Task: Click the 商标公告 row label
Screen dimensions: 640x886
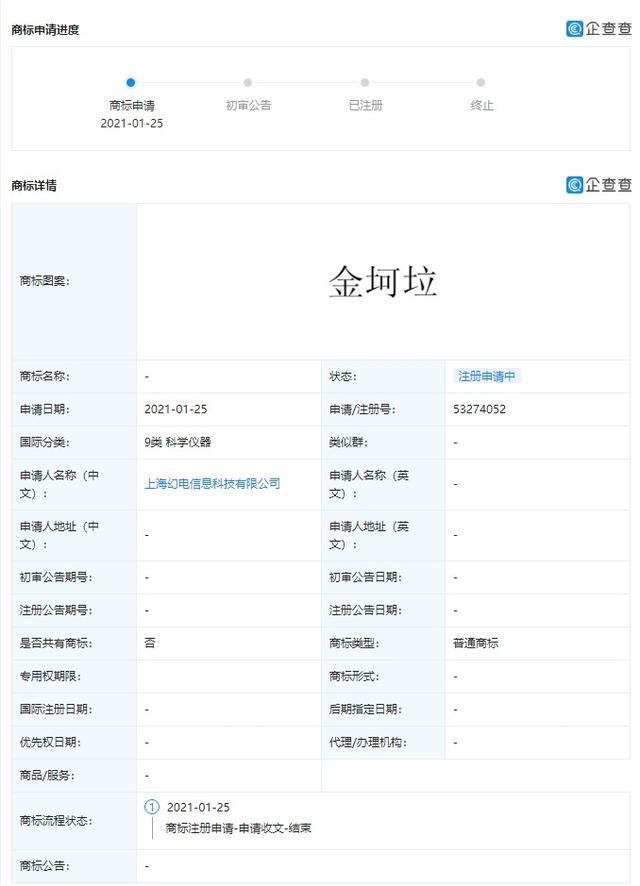Action: pos(45,866)
